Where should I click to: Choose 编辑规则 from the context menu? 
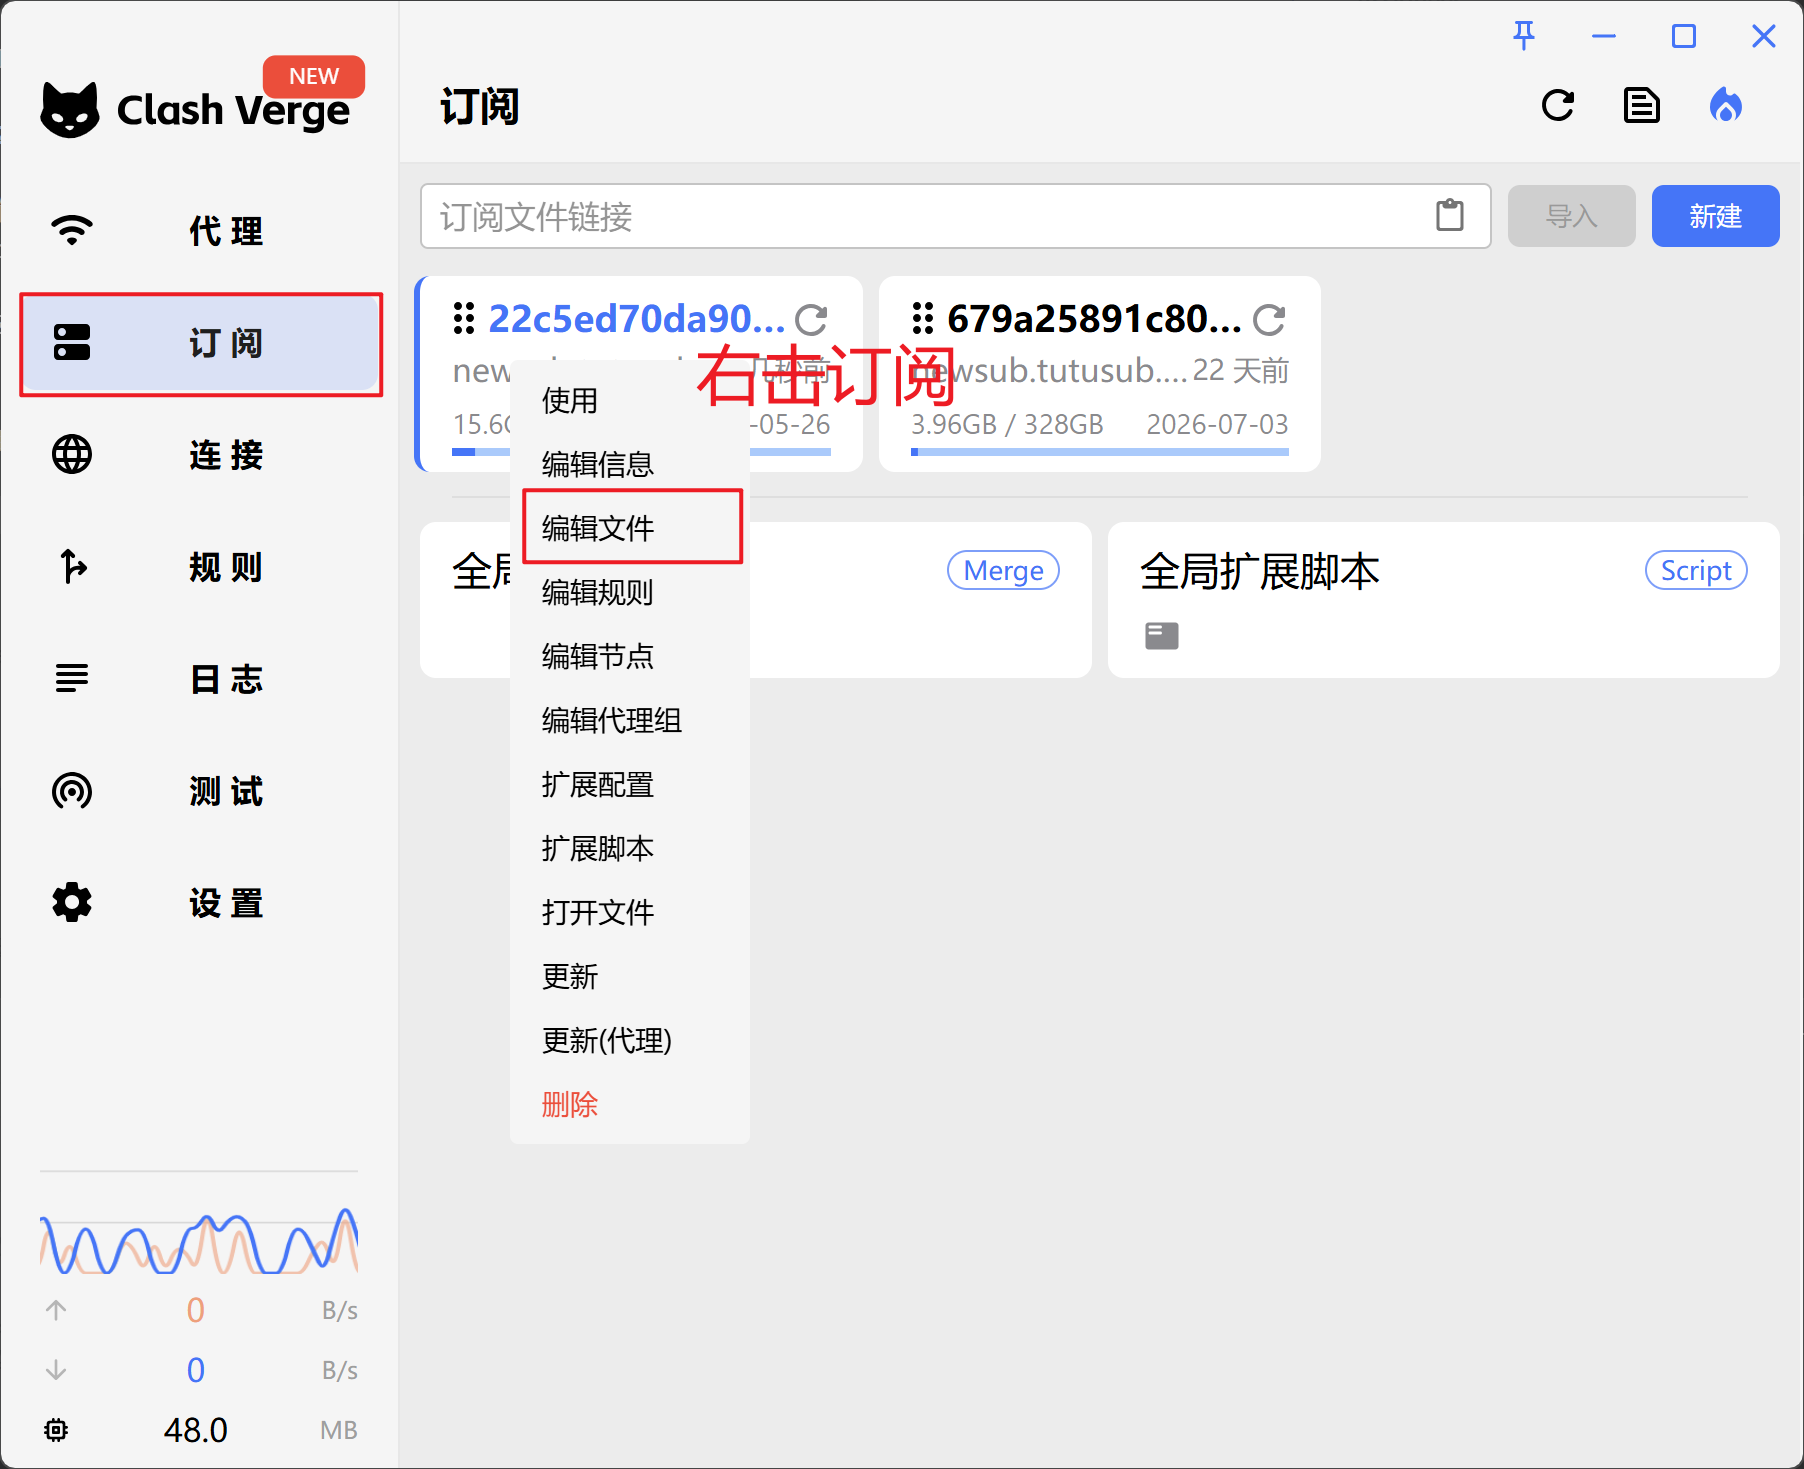click(x=597, y=592)
